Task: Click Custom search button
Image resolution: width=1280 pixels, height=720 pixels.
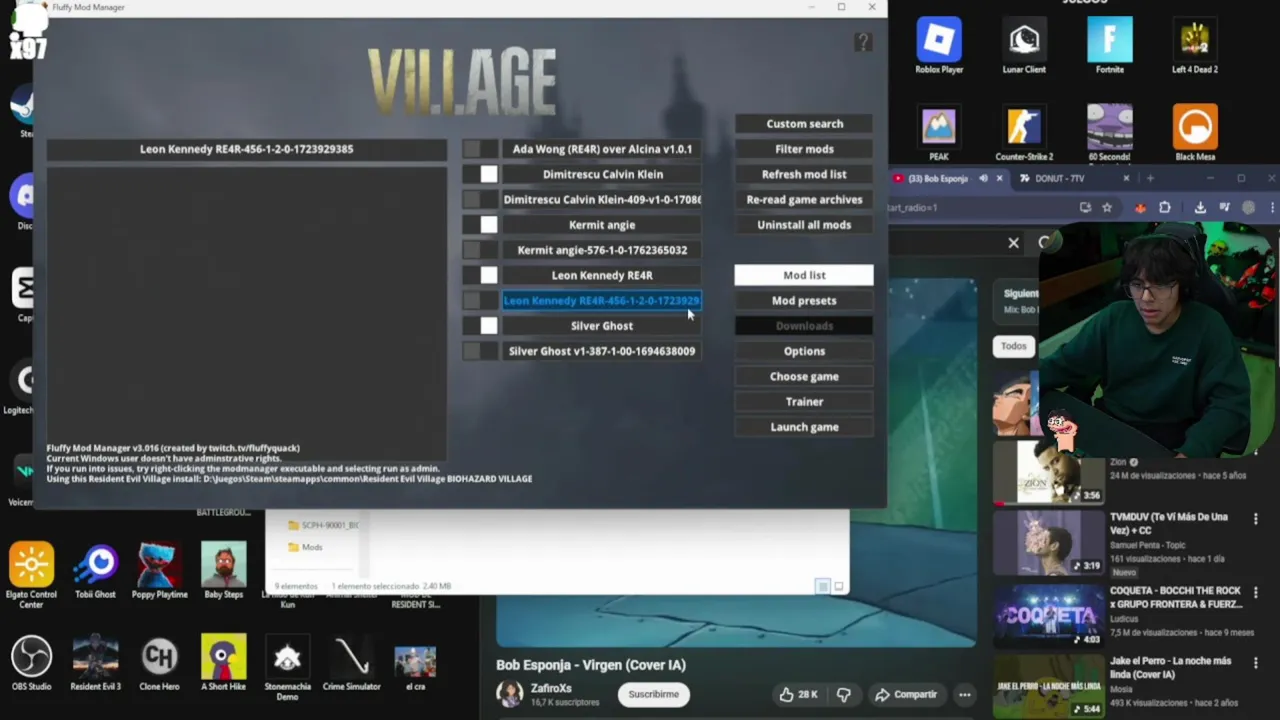Action: coord(804,124)
